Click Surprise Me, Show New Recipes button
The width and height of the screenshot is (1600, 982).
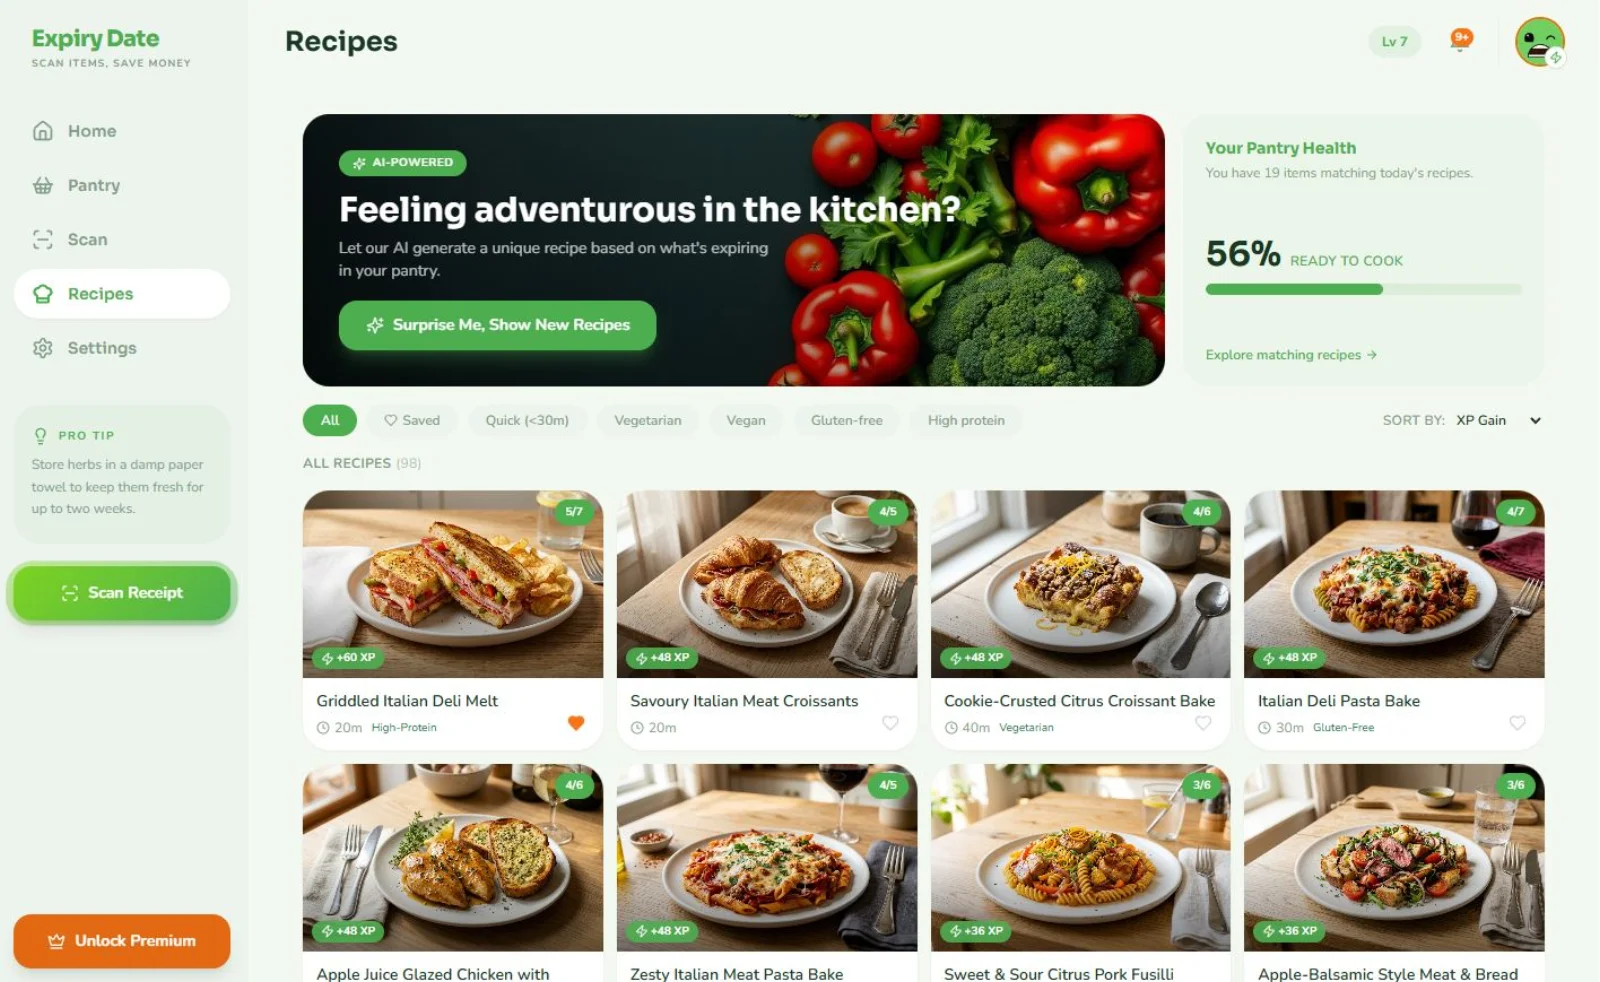pos(497,325)
